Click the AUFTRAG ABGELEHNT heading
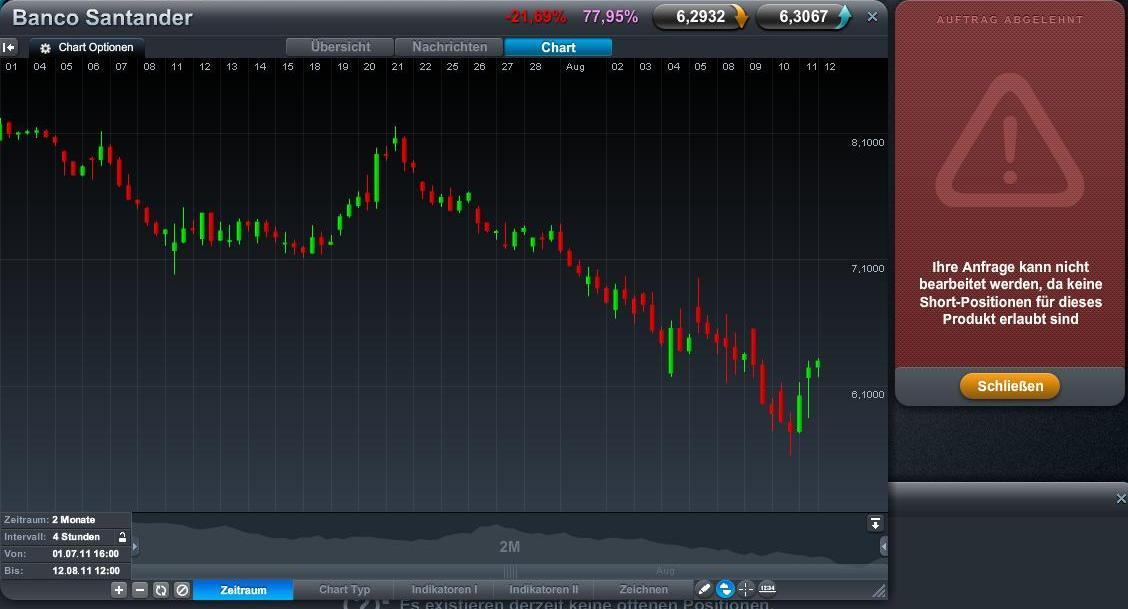The width and height of the screenshot is (1128, 609). [1010, 20]
